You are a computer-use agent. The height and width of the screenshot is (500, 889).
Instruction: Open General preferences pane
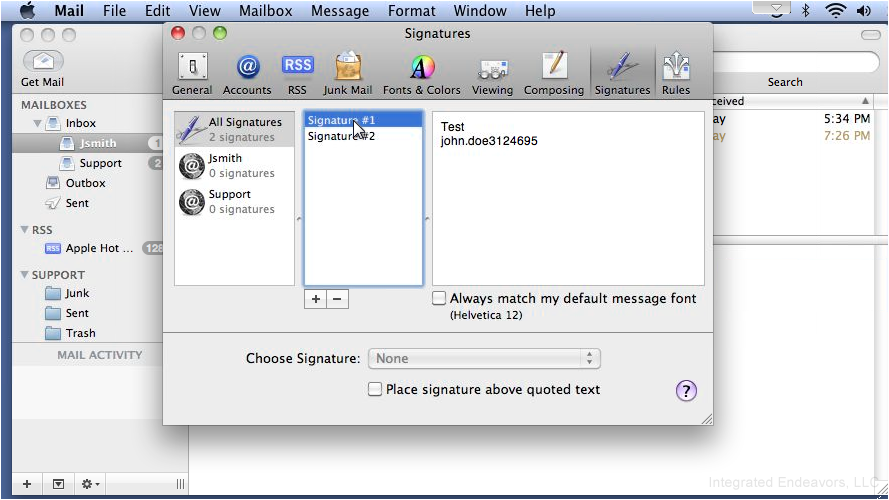coord(192,74)
